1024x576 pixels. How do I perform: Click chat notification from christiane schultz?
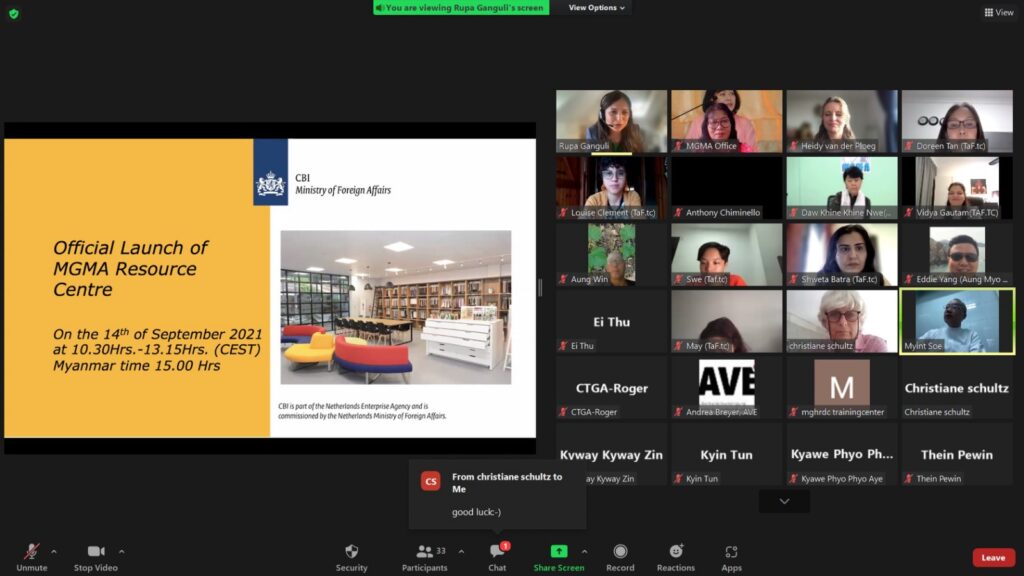tap(497, 494)
